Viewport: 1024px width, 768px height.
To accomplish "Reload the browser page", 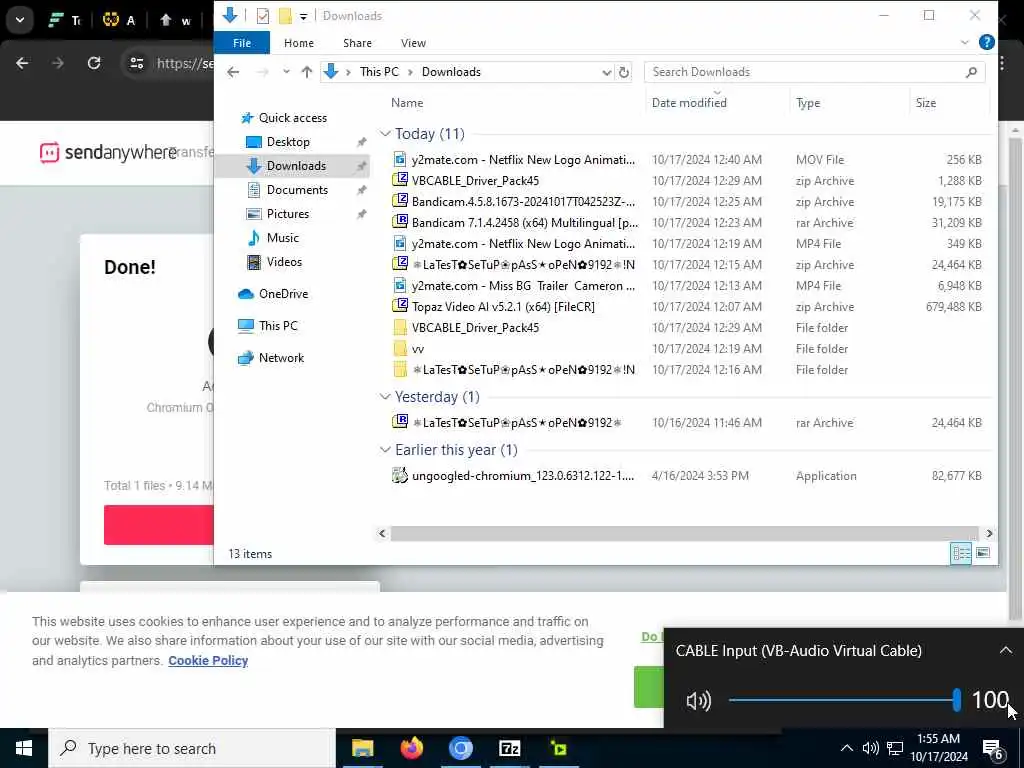I will click(x=94, y=63).
